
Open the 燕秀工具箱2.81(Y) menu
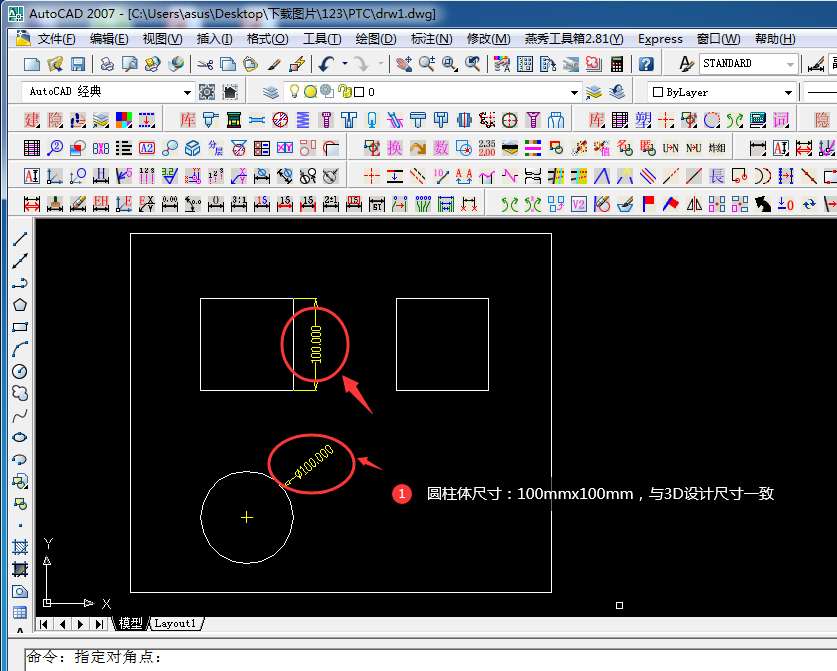574,39
